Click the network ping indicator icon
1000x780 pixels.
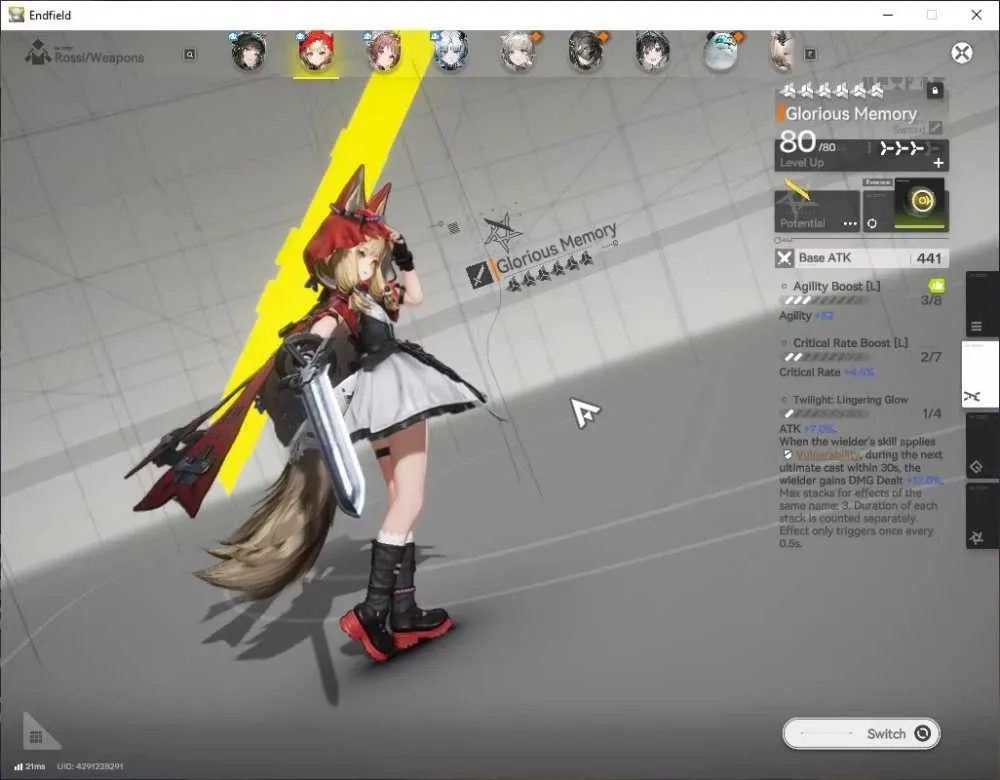(x=18, y=766)
